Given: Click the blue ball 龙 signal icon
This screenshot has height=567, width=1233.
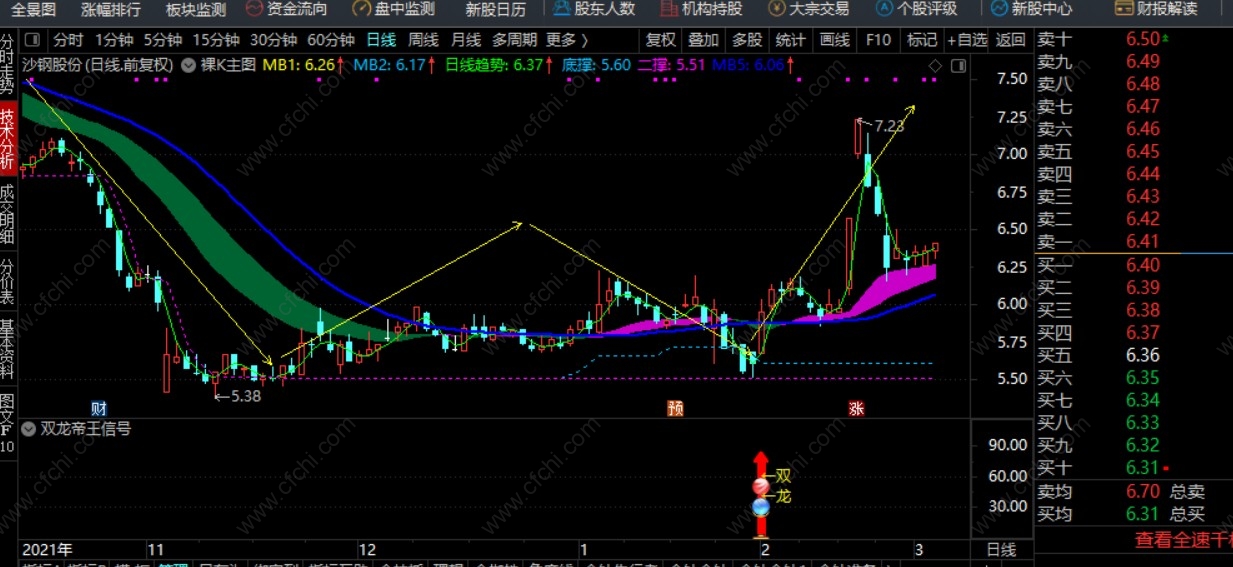Looking at the screenshot, I should (760, 507).
